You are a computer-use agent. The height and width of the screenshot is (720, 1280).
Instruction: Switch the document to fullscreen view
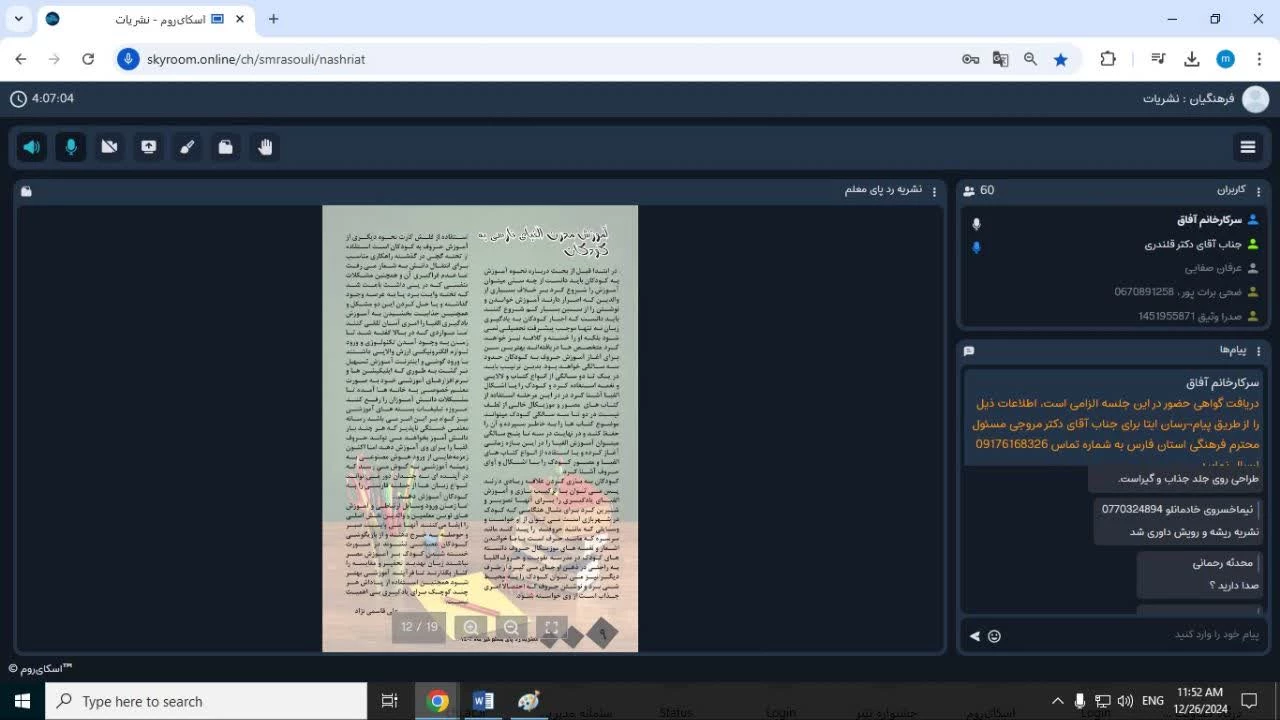551,627
